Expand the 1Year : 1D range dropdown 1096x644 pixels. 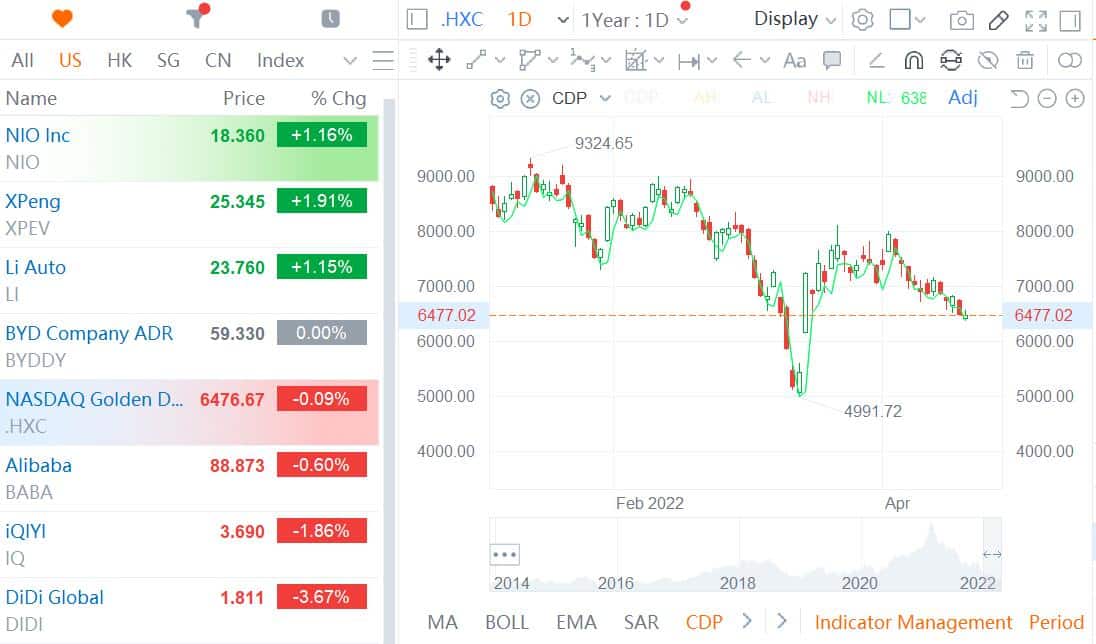tap(636, 20)
